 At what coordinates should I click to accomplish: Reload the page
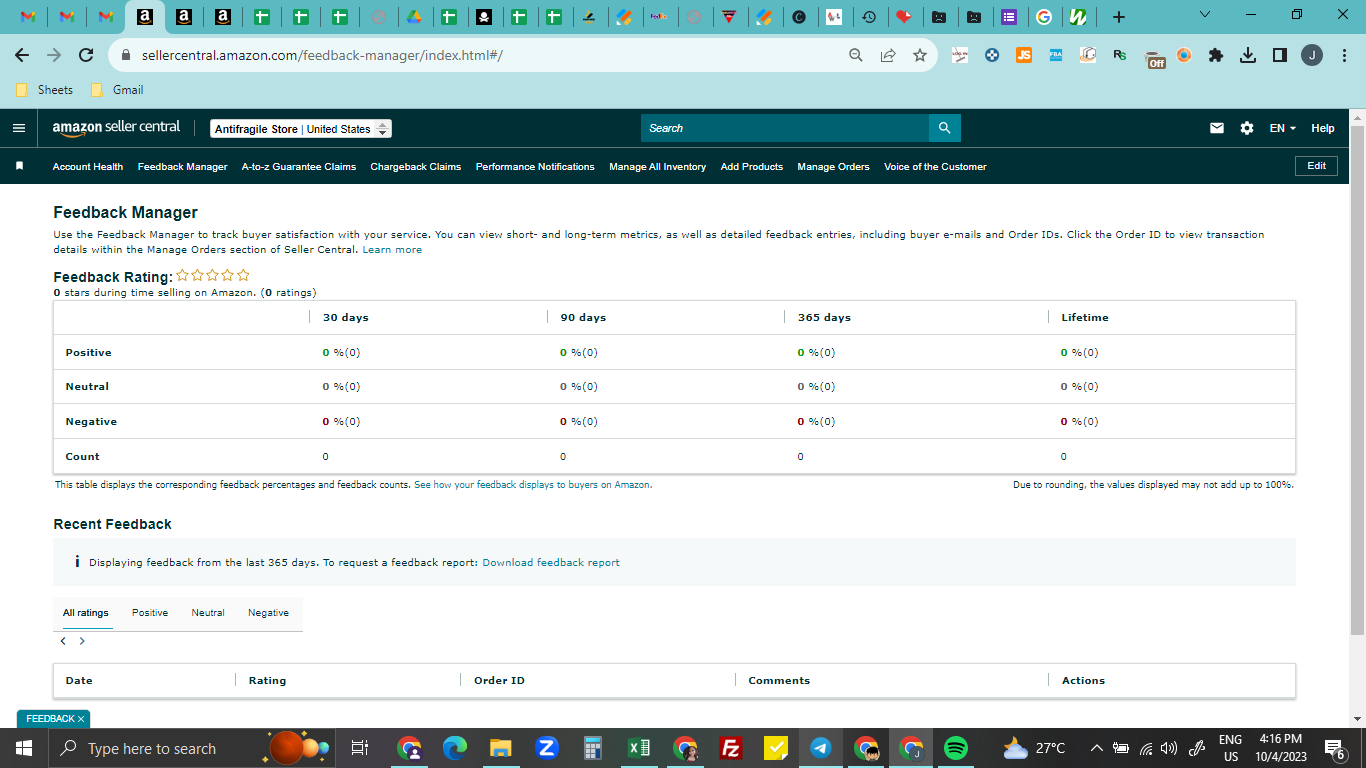86,55
